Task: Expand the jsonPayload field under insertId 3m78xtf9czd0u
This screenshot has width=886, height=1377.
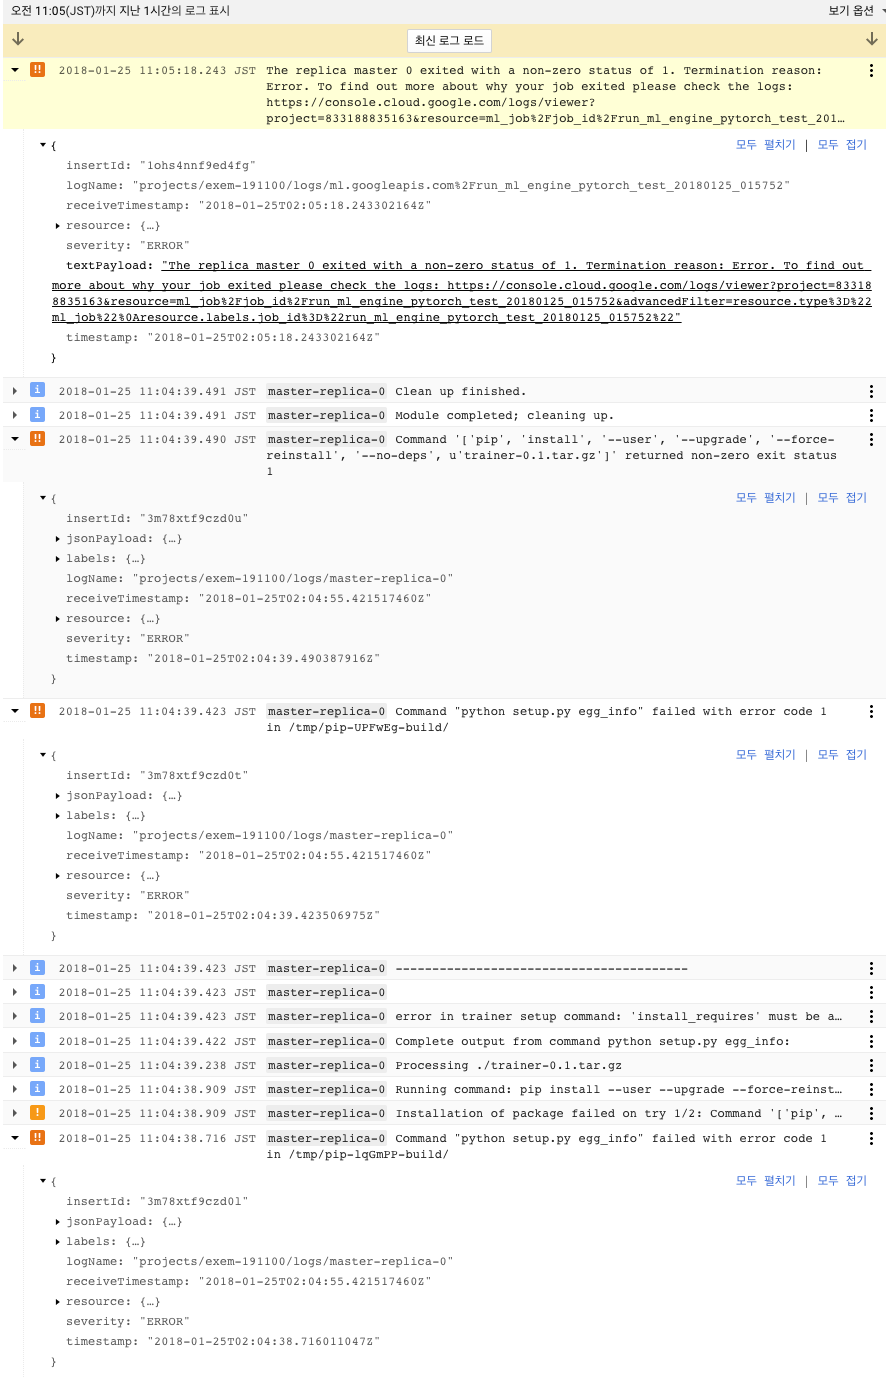Action: 58,539
